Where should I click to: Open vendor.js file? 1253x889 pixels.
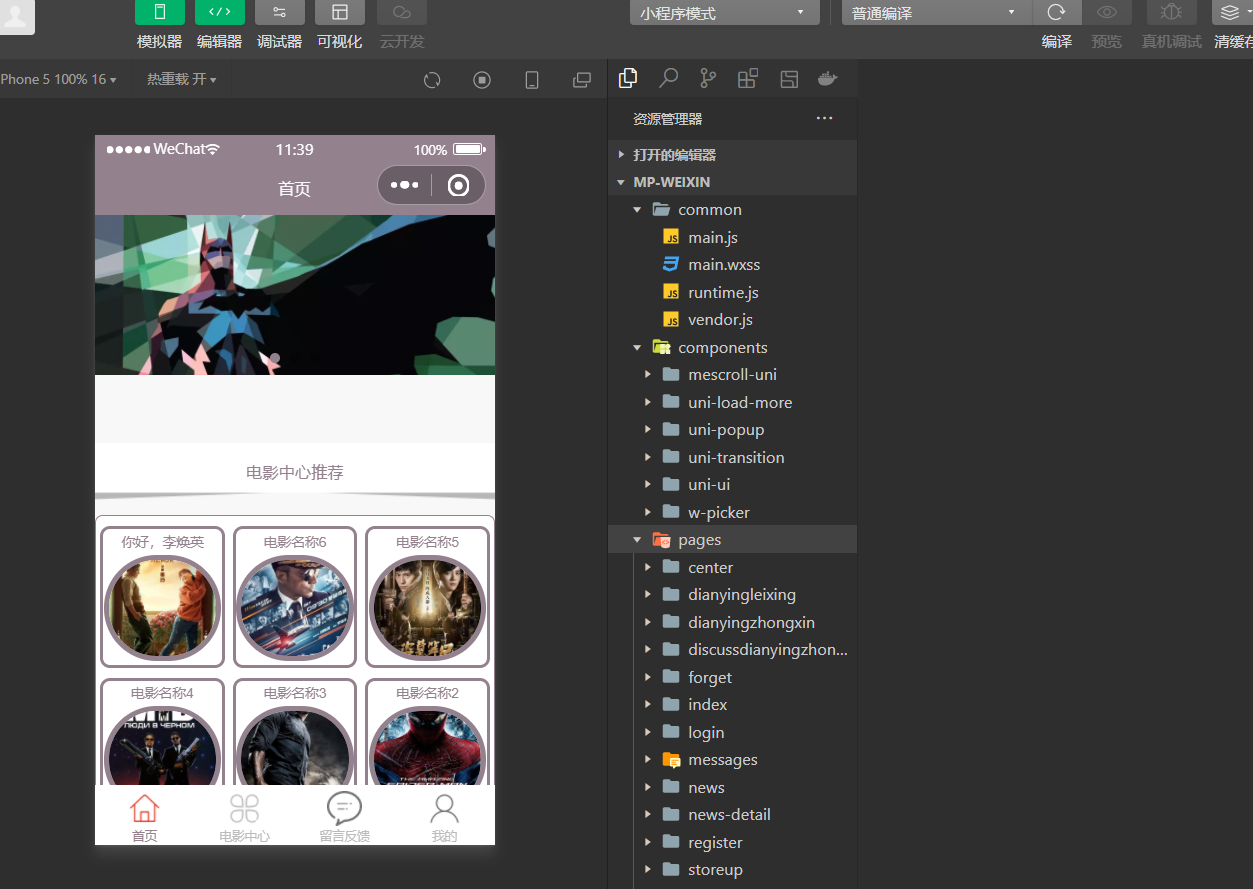pyautogui.click(x=732, y=319)
